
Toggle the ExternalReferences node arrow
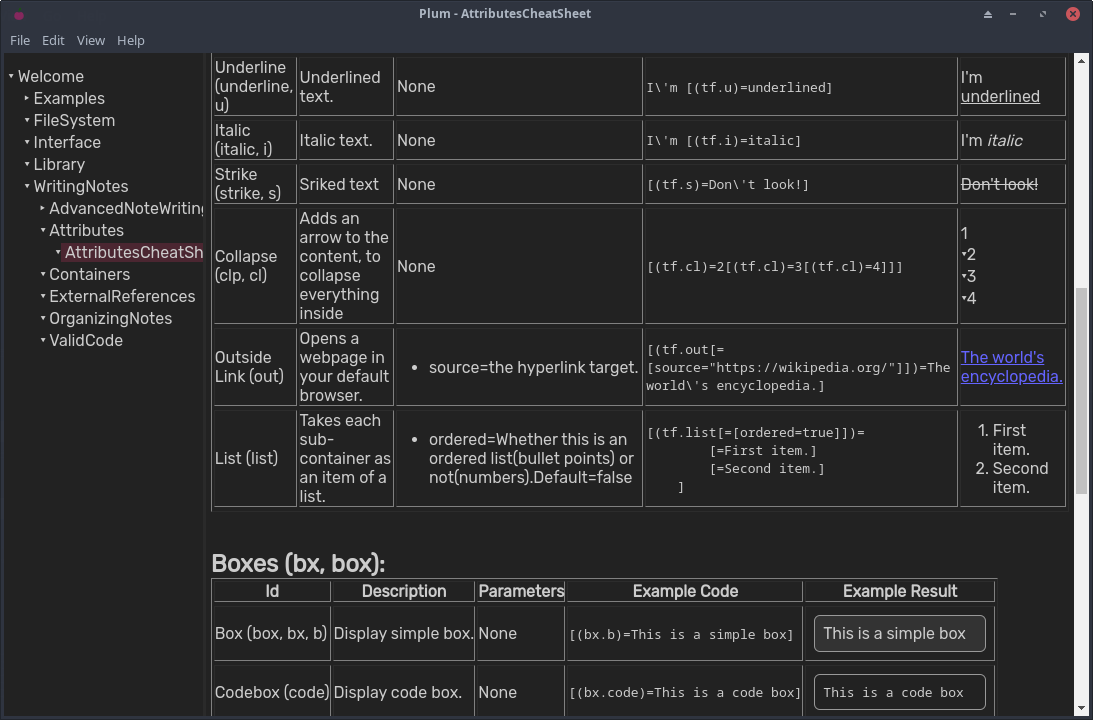point(43,296)
